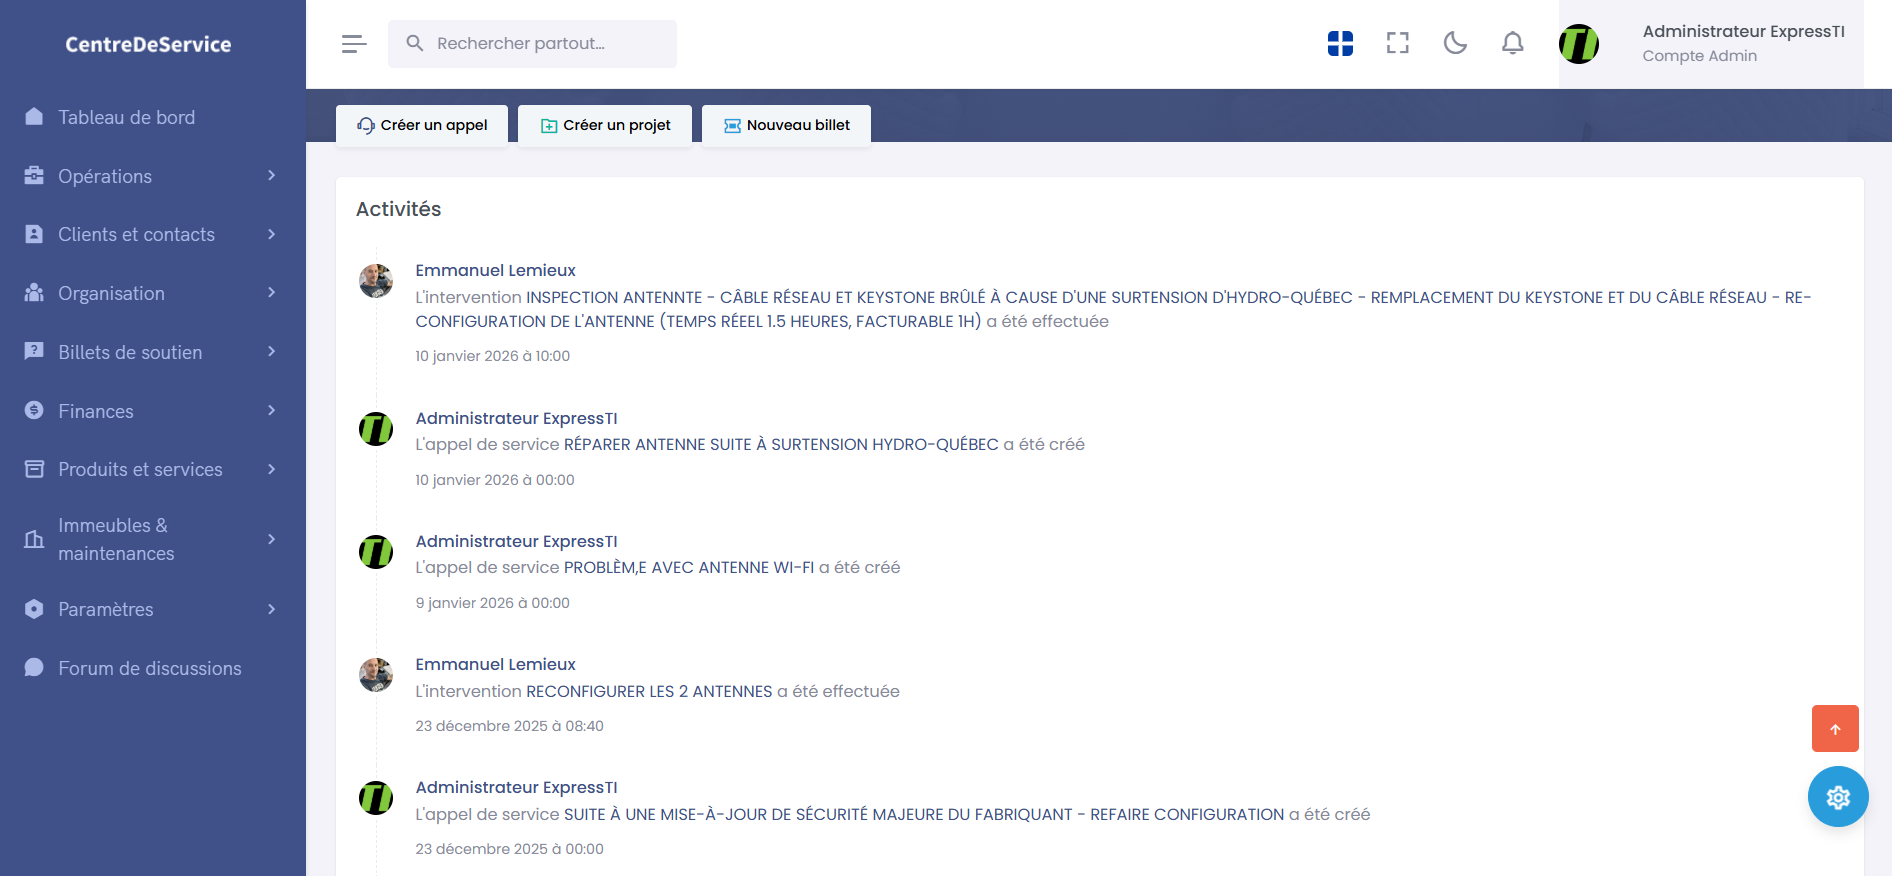This screenshot has width=1892, height=876.
Task: Click the Forum de discussions chat icon
Action: point(34,667)
